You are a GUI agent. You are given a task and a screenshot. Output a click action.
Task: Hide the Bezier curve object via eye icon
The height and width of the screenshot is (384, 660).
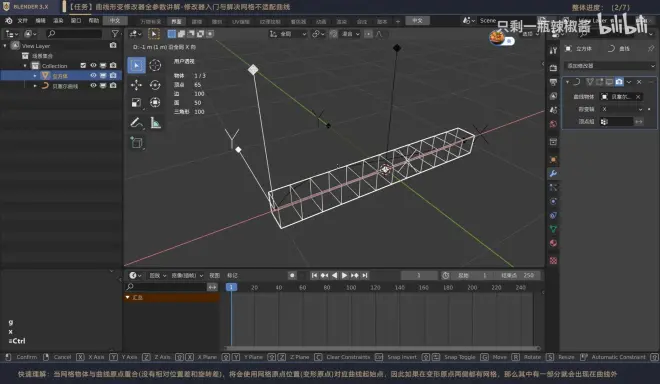(x=93, y=85)
